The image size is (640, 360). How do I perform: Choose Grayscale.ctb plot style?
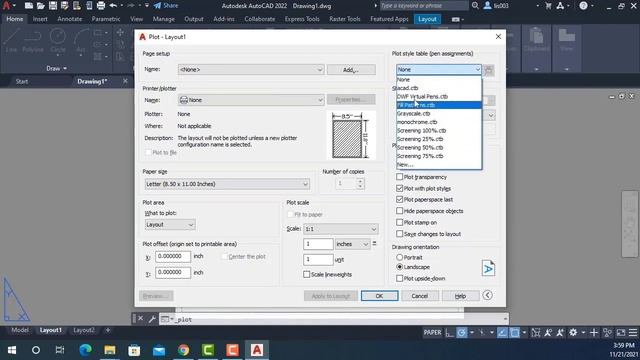coord(439,113)
